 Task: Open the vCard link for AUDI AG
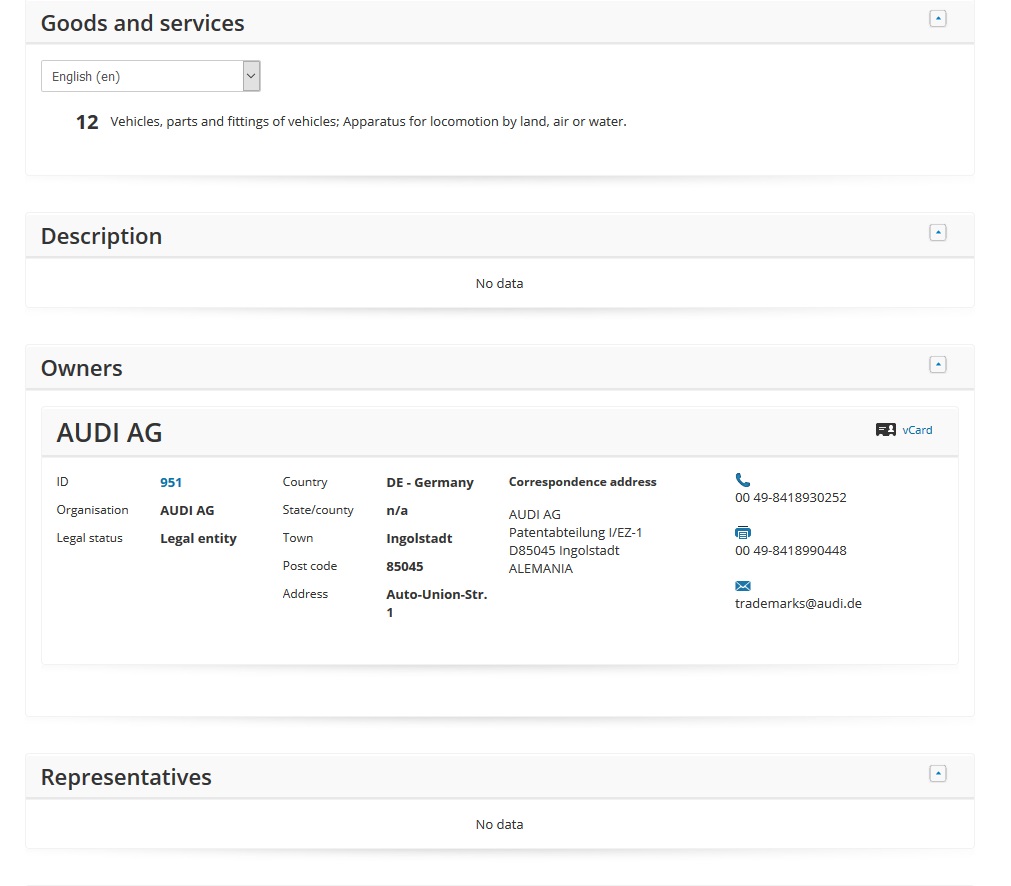[x=917, y=430]
